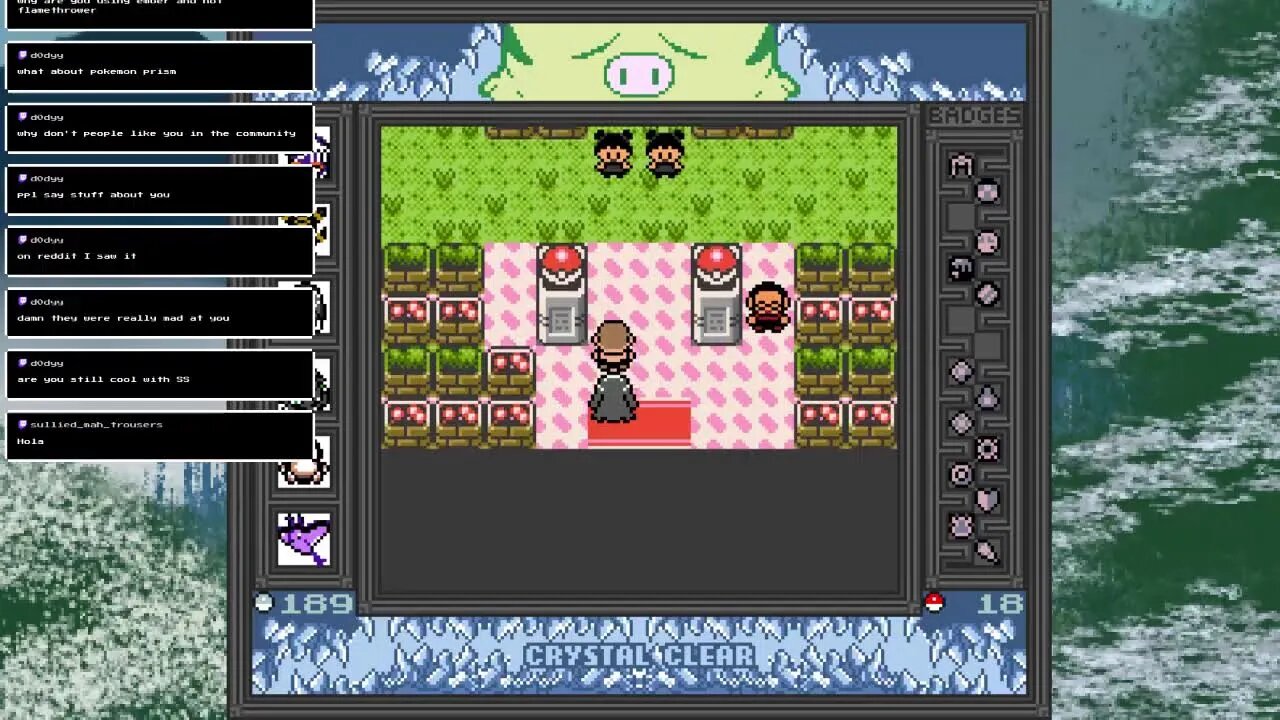Click chat message 'on reddit I saw it'
The image size is (1280, 720).
76,256
